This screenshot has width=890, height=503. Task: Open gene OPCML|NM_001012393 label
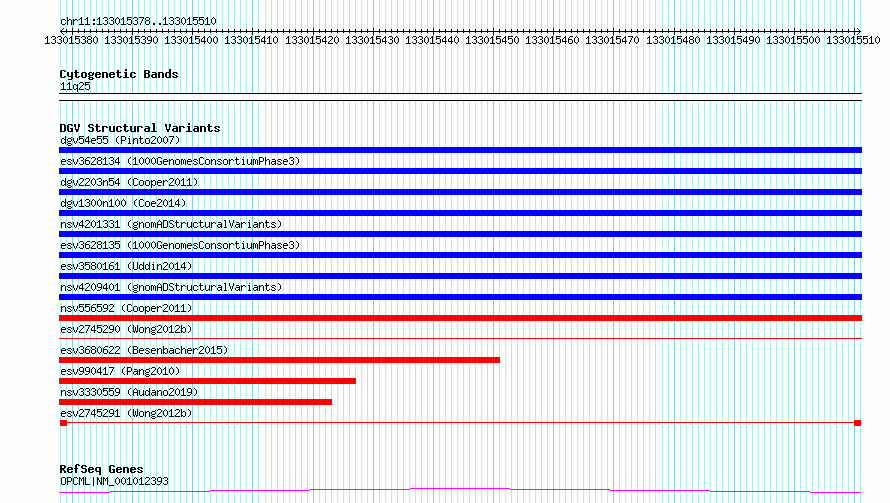point(114,481)
